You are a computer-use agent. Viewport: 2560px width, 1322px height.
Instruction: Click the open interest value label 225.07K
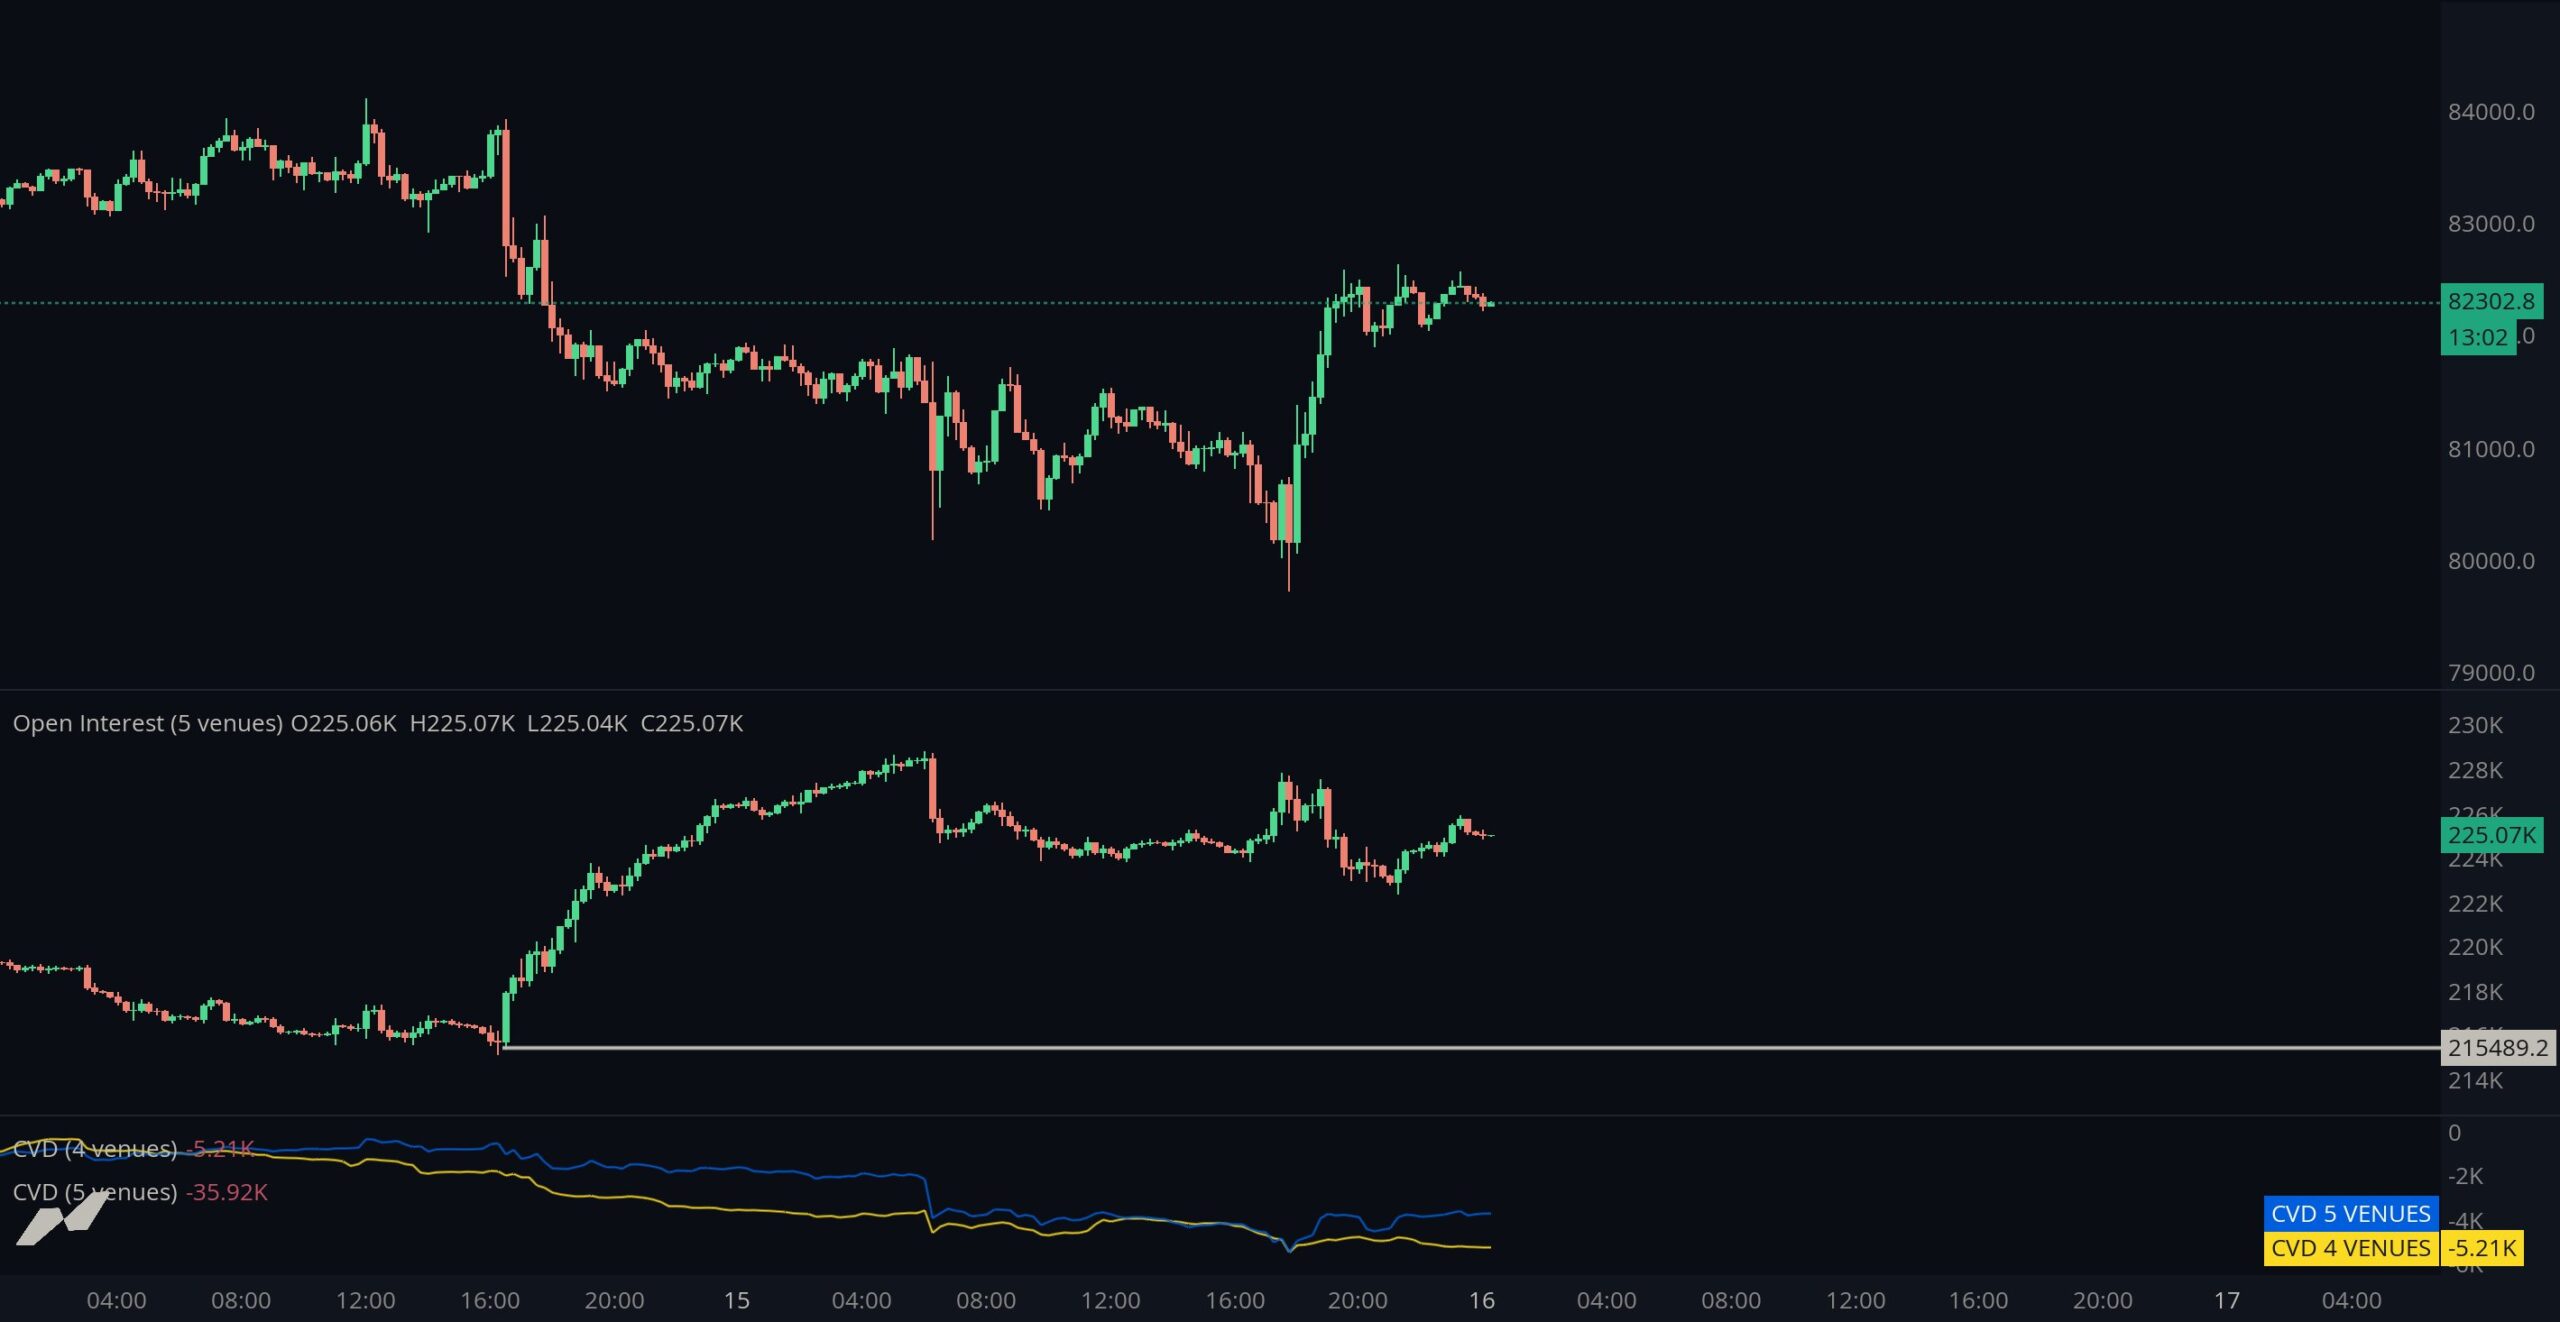[2491, 835]
